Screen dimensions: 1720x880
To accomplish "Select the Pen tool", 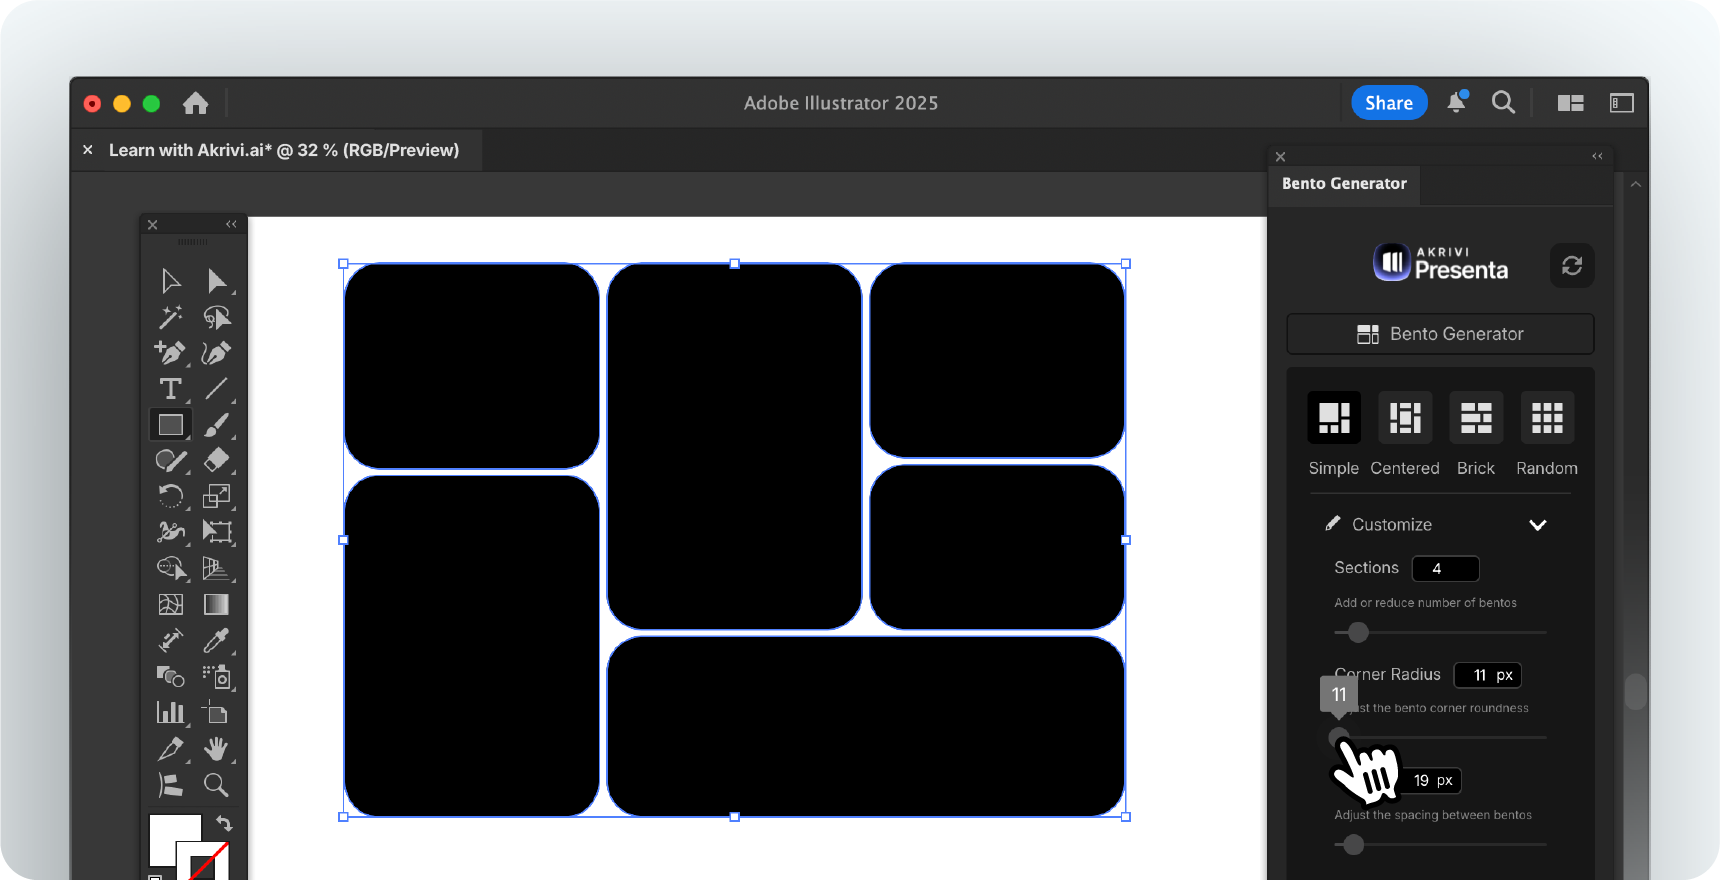I will point(170,353).
